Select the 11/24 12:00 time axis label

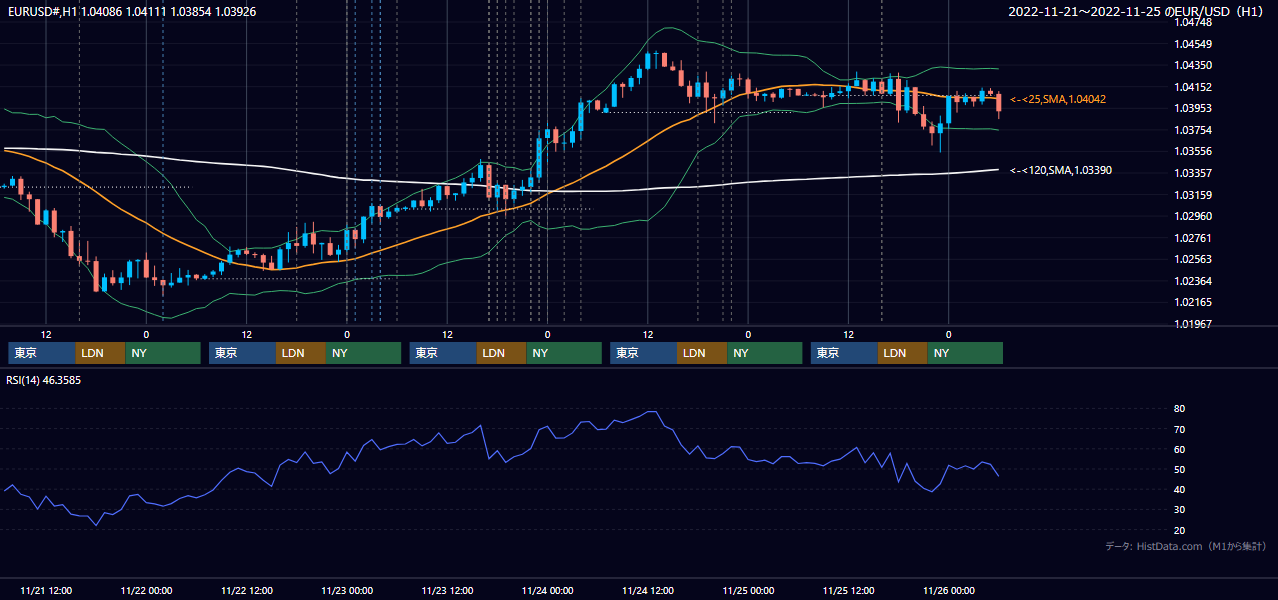point(648,590)
